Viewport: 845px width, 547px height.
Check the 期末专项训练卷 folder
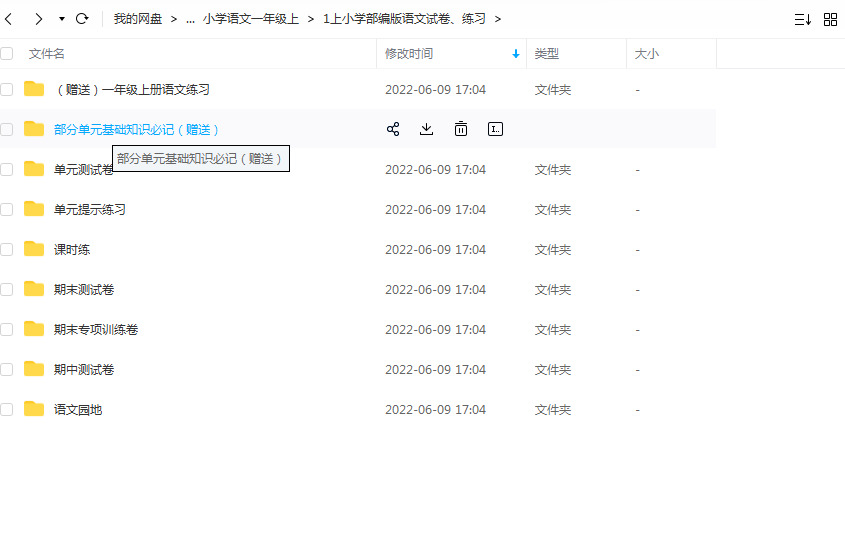click(6, 329)
